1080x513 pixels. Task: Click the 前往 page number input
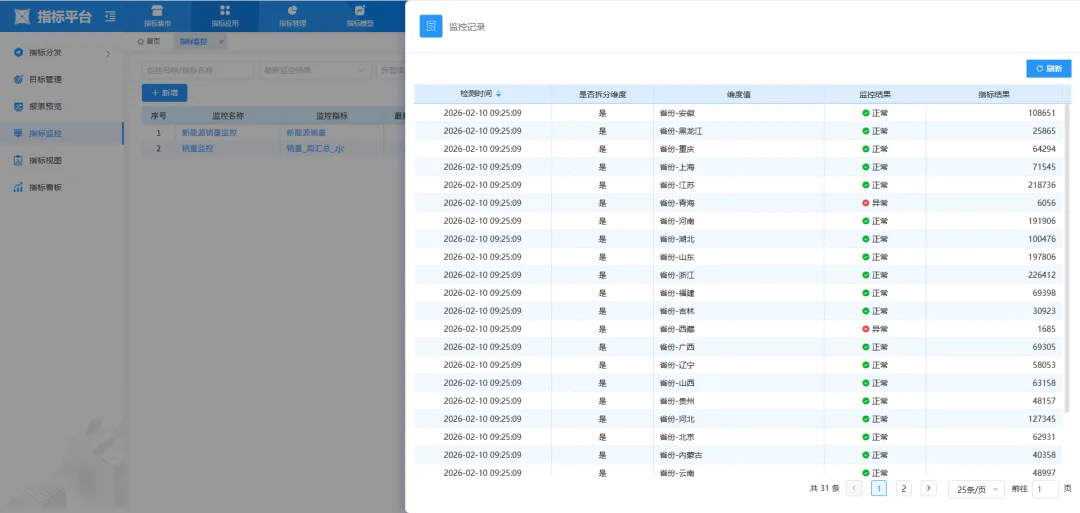(x=1044, y=489)
